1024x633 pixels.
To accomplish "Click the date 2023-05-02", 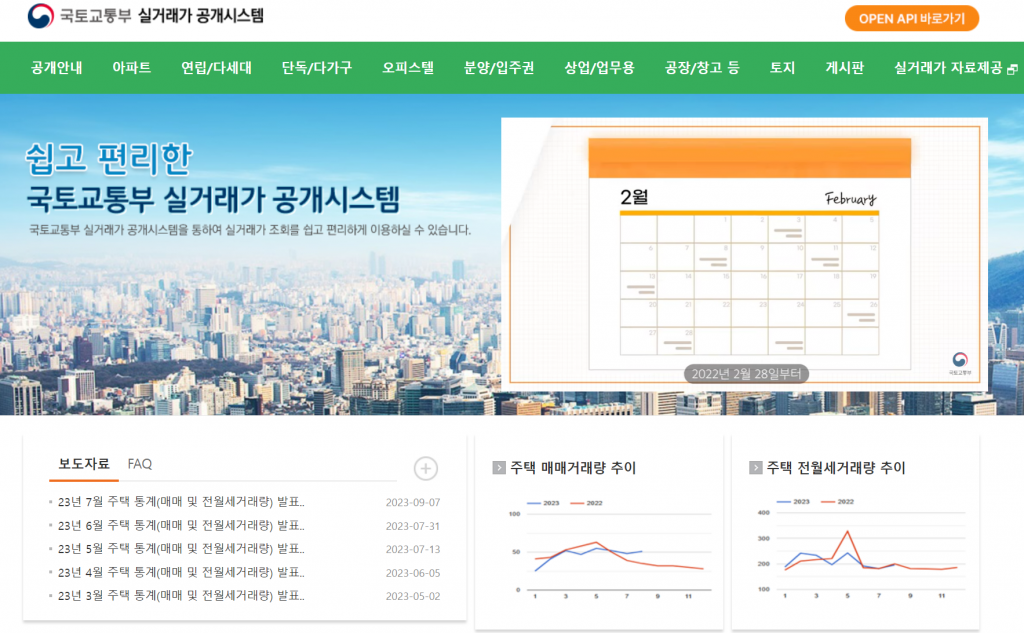I will [413, 596].
